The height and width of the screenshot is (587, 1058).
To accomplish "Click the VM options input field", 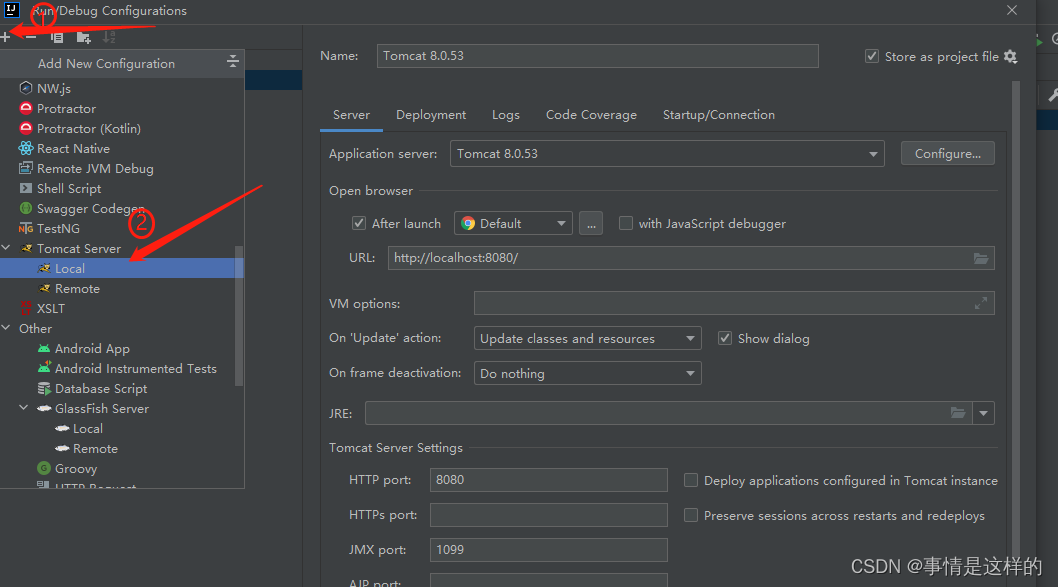I will click(x=734, y=304).
